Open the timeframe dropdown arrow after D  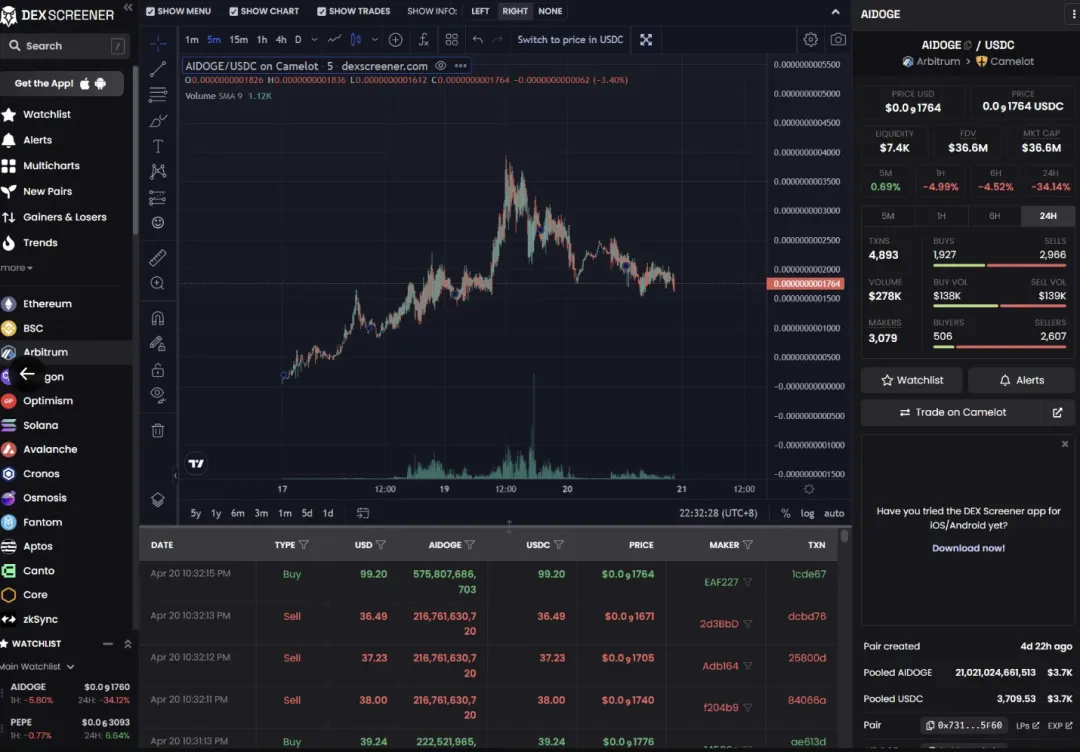314,40
